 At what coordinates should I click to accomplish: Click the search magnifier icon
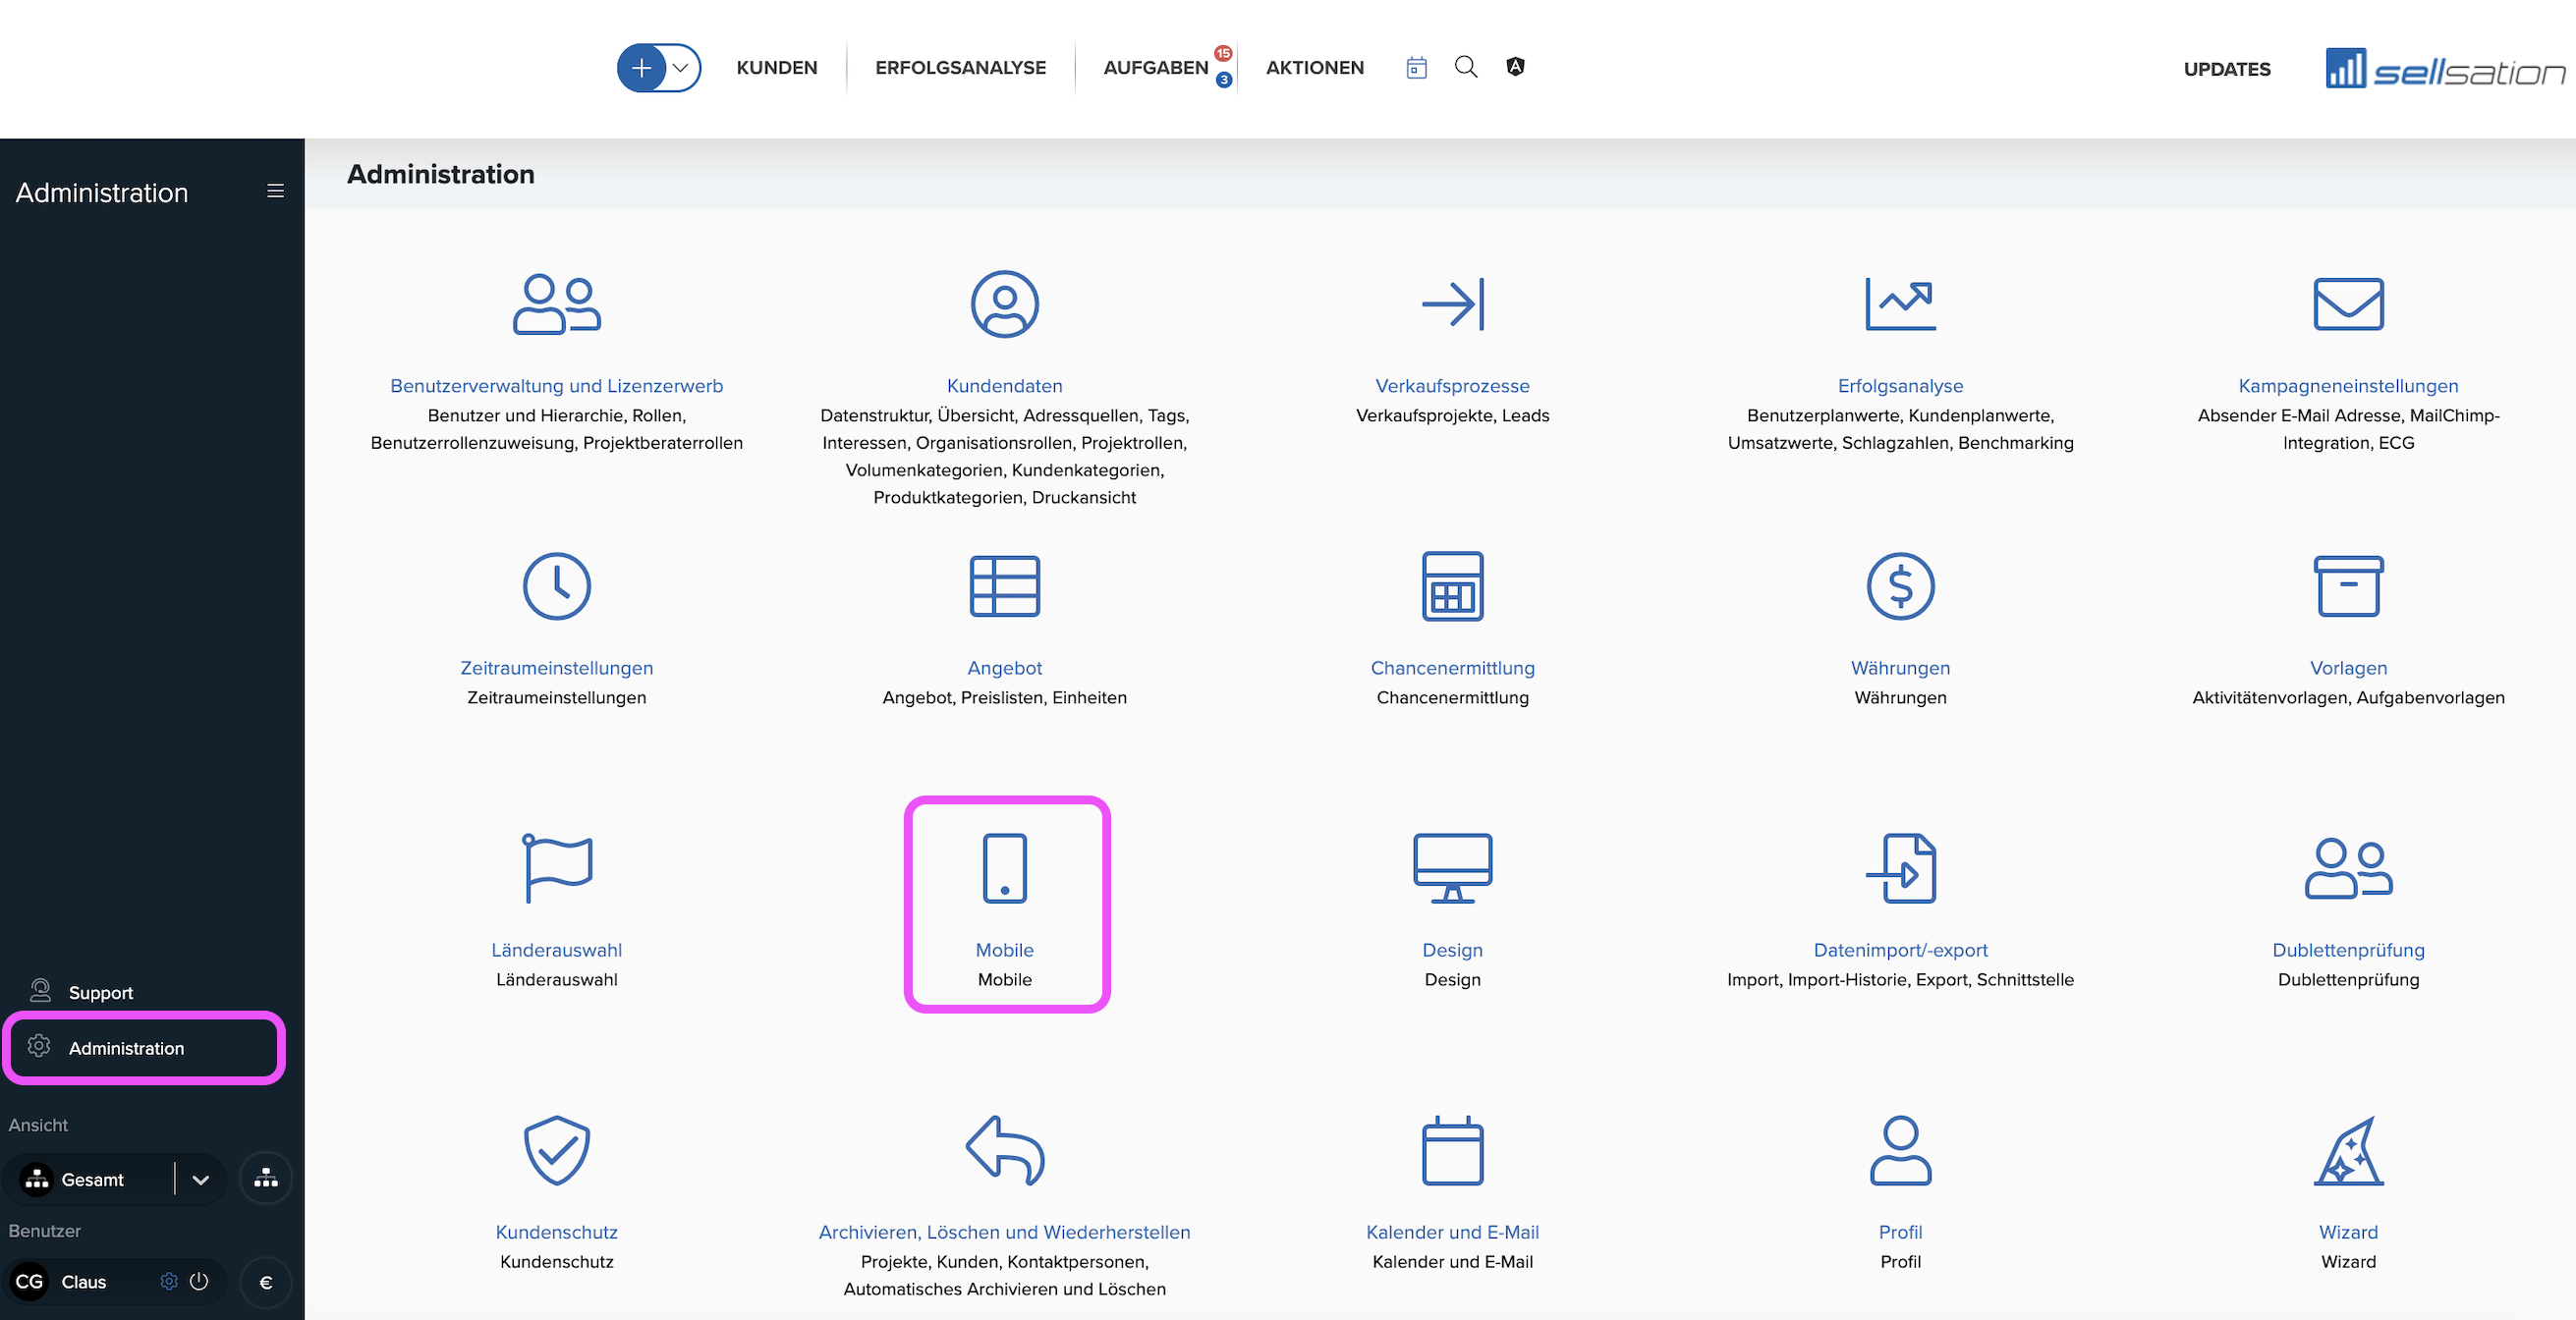(x=1466, y=67)
